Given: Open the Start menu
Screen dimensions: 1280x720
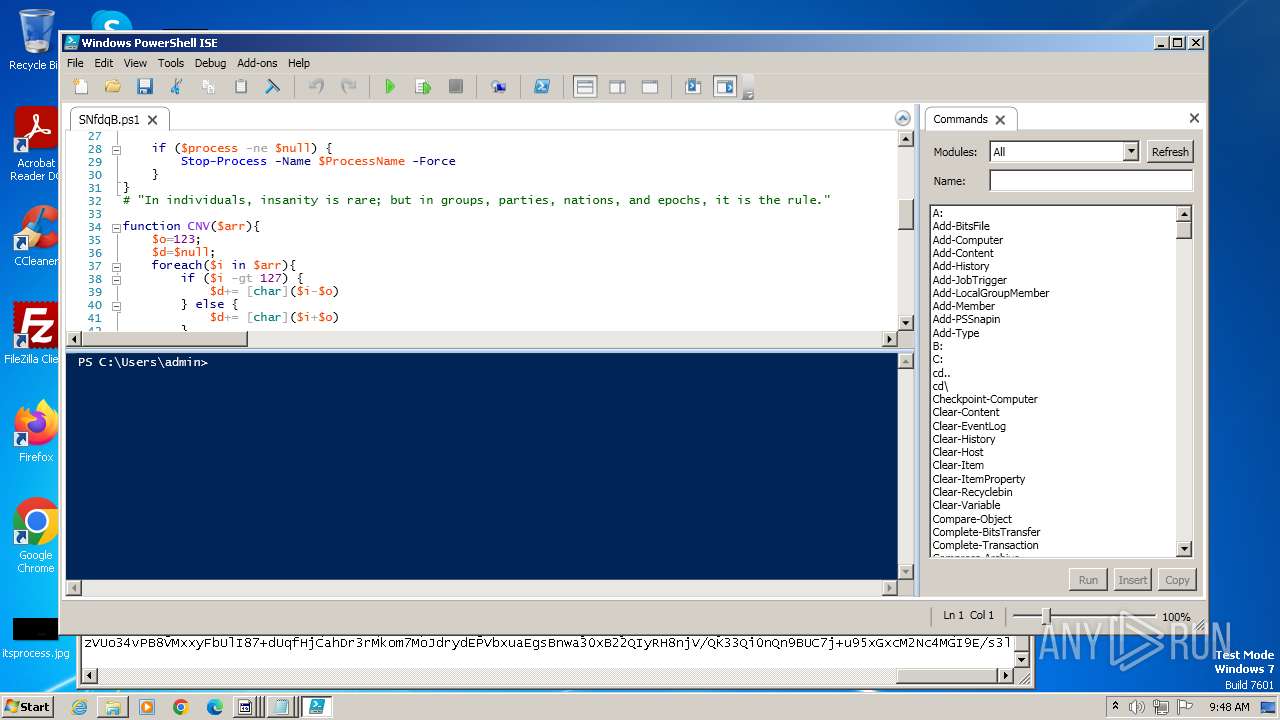Looking at the screenshot, I should [x=27, y=706].
